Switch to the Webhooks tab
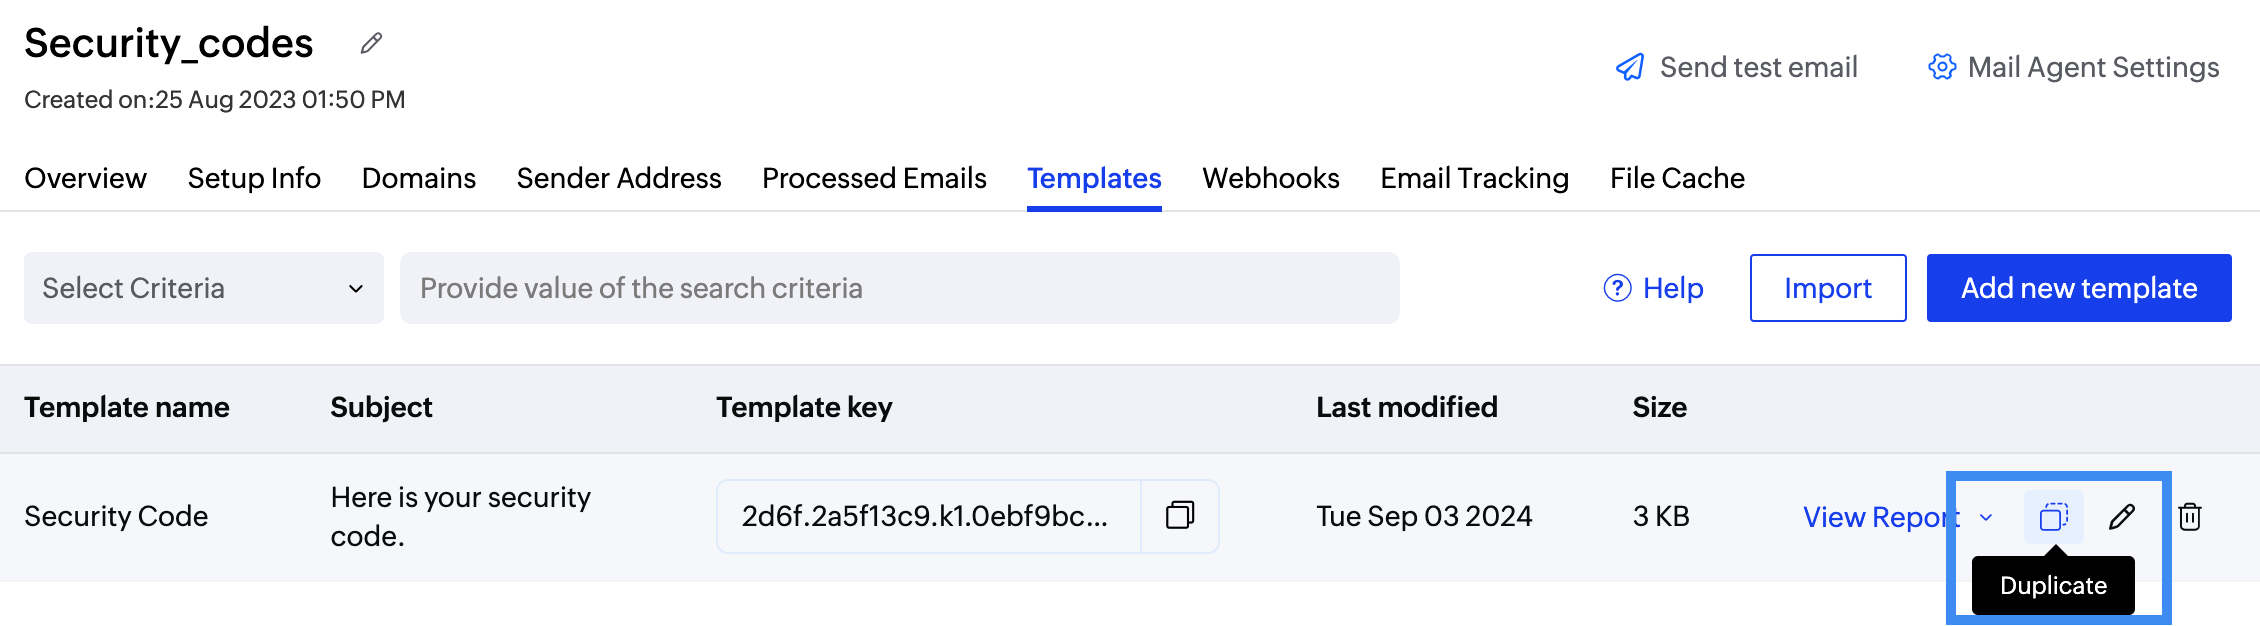The height and width of the screenshot is (626, 2260). click(1271, 178)
